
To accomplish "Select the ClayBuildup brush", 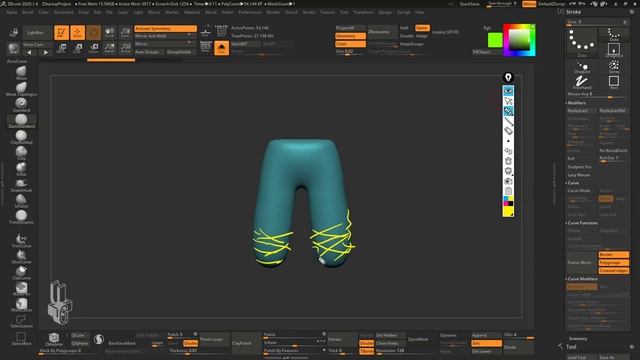I will tap(21, 137).
